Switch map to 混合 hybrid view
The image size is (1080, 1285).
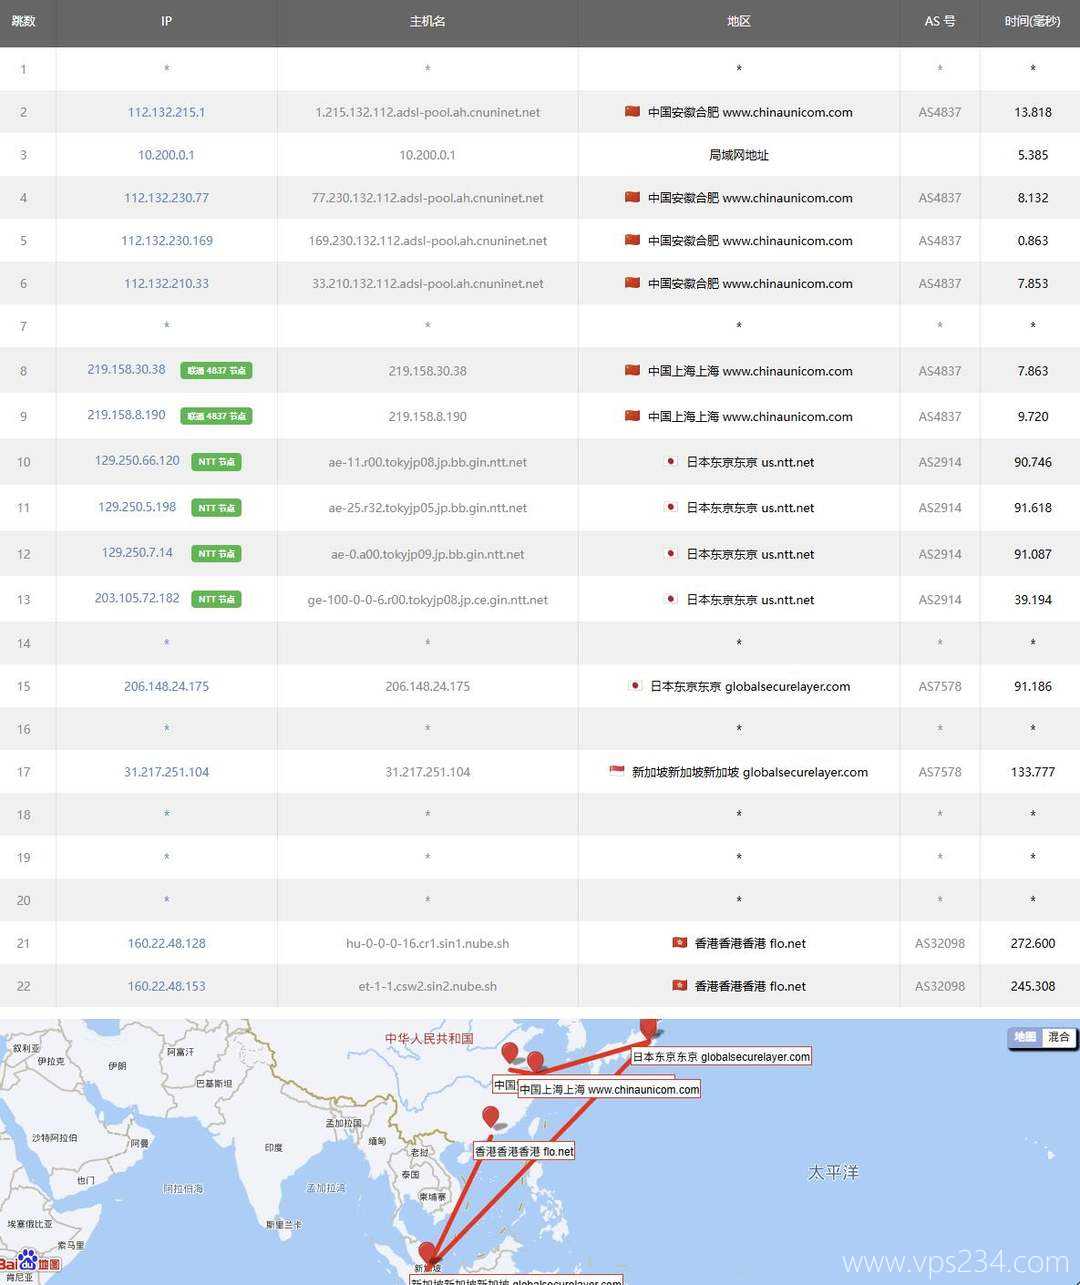(1058, 1037)
